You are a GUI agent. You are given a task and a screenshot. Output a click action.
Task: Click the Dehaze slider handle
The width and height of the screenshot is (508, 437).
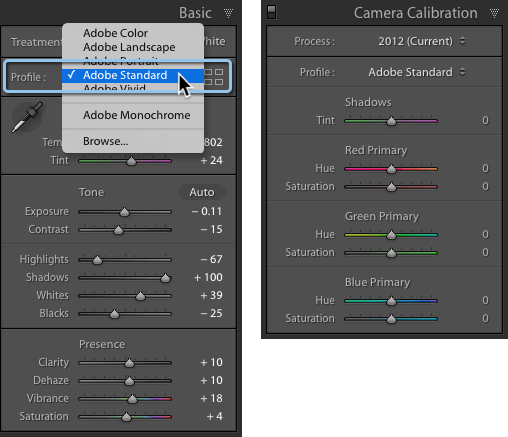point(129,381)
